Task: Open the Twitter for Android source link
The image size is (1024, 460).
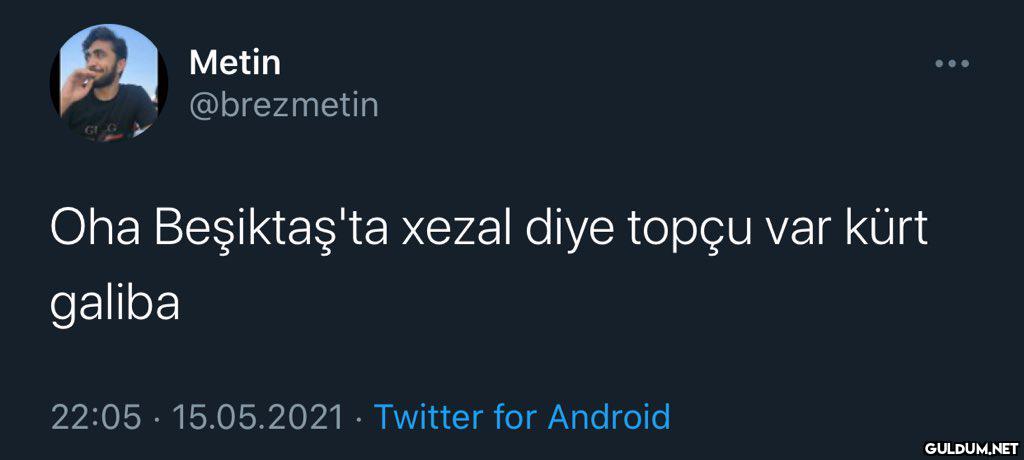Action: (521, 416)
